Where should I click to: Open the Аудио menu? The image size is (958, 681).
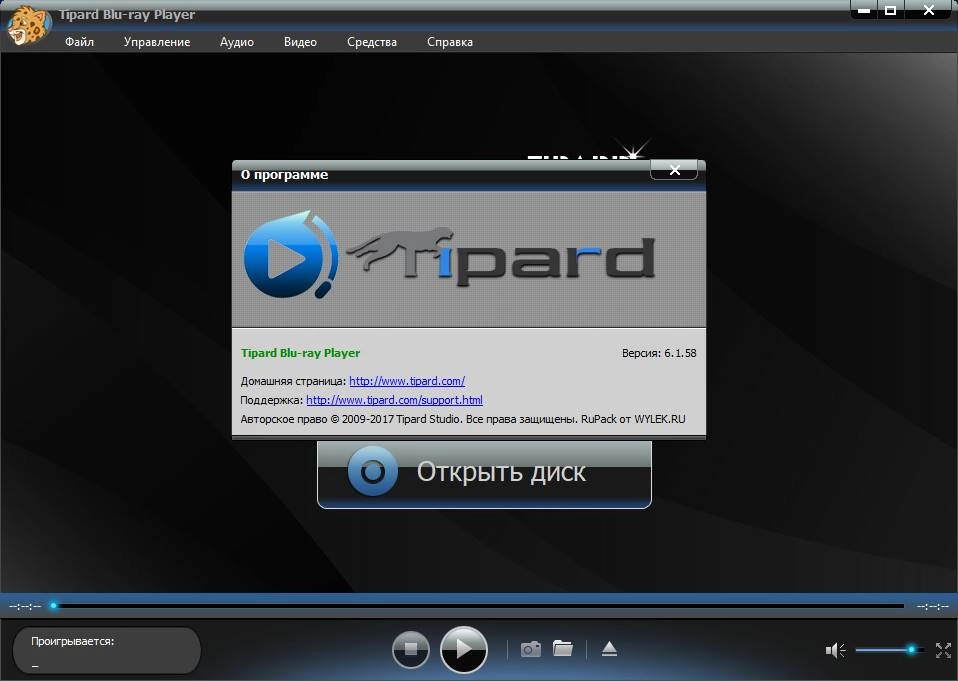pyautogui.click(x=236, y=42)
